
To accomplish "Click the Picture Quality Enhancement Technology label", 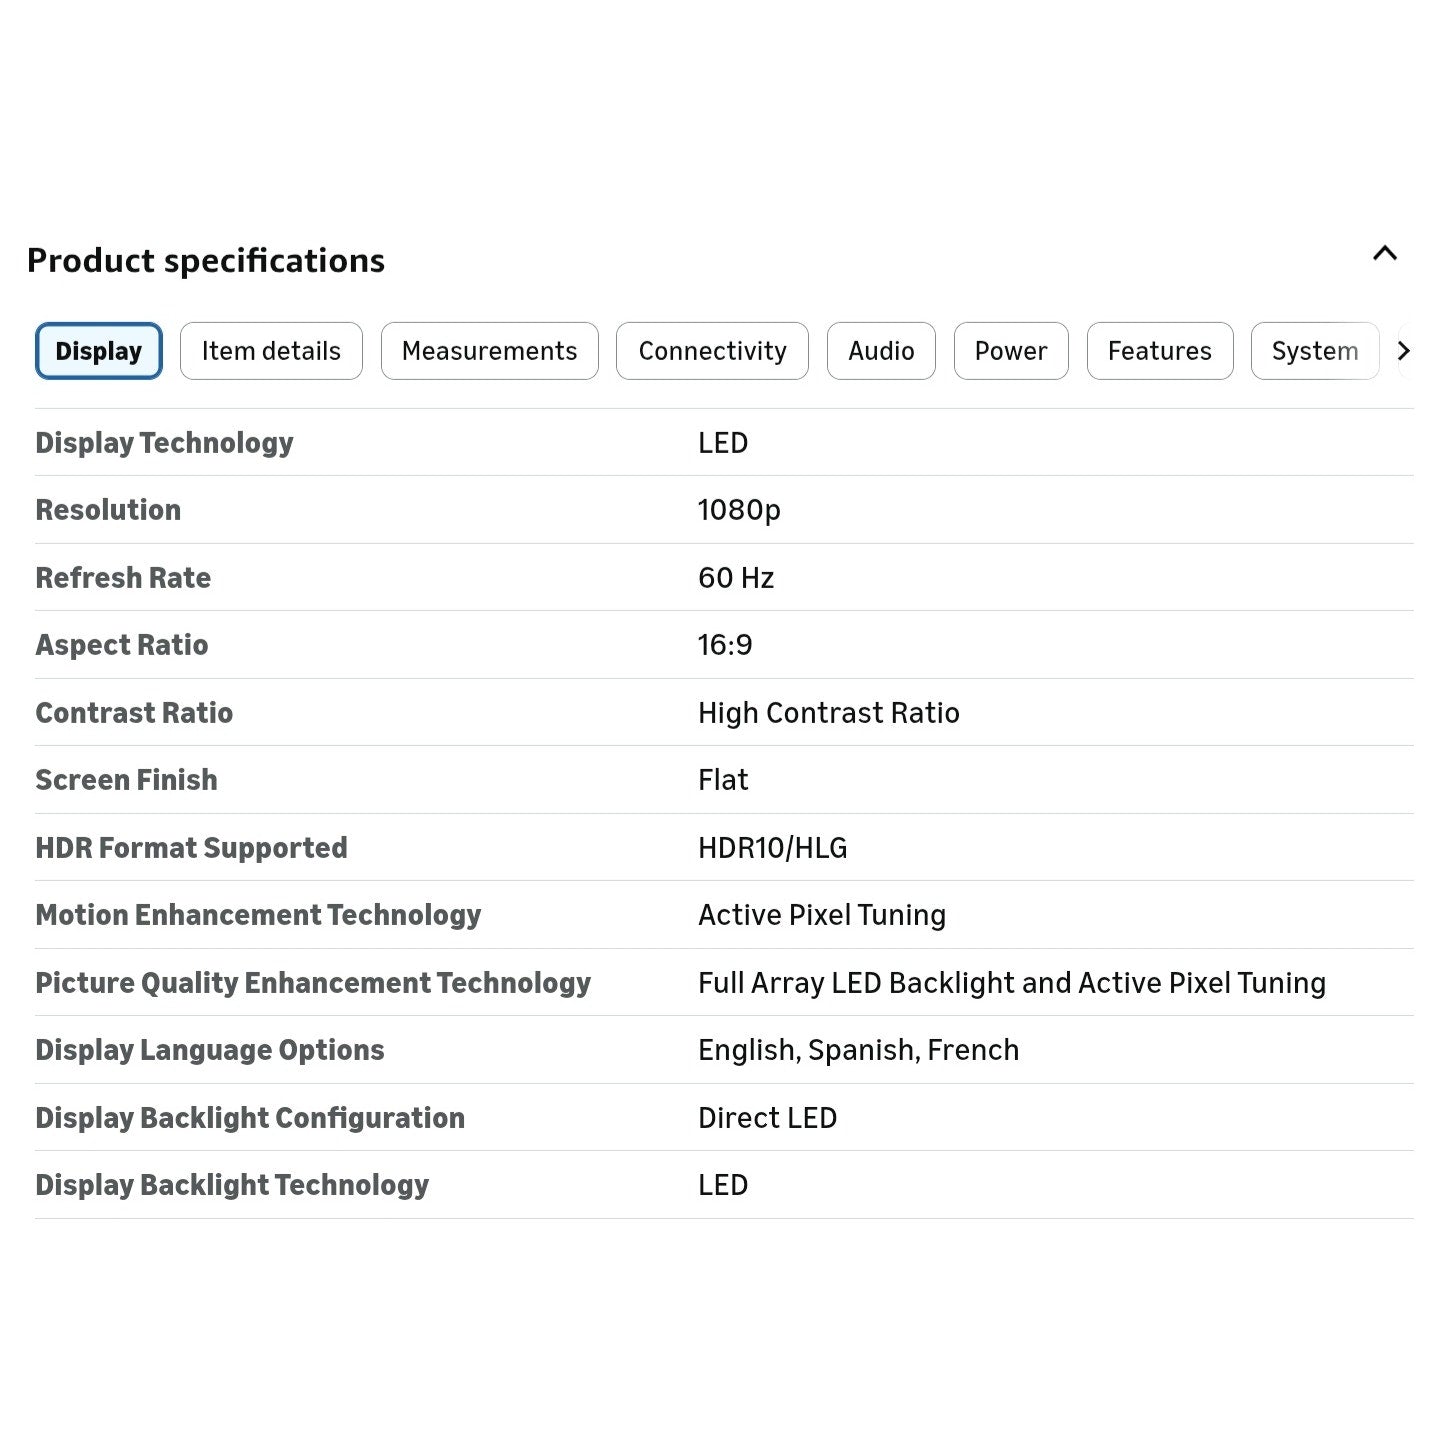I will coord(313,983).
